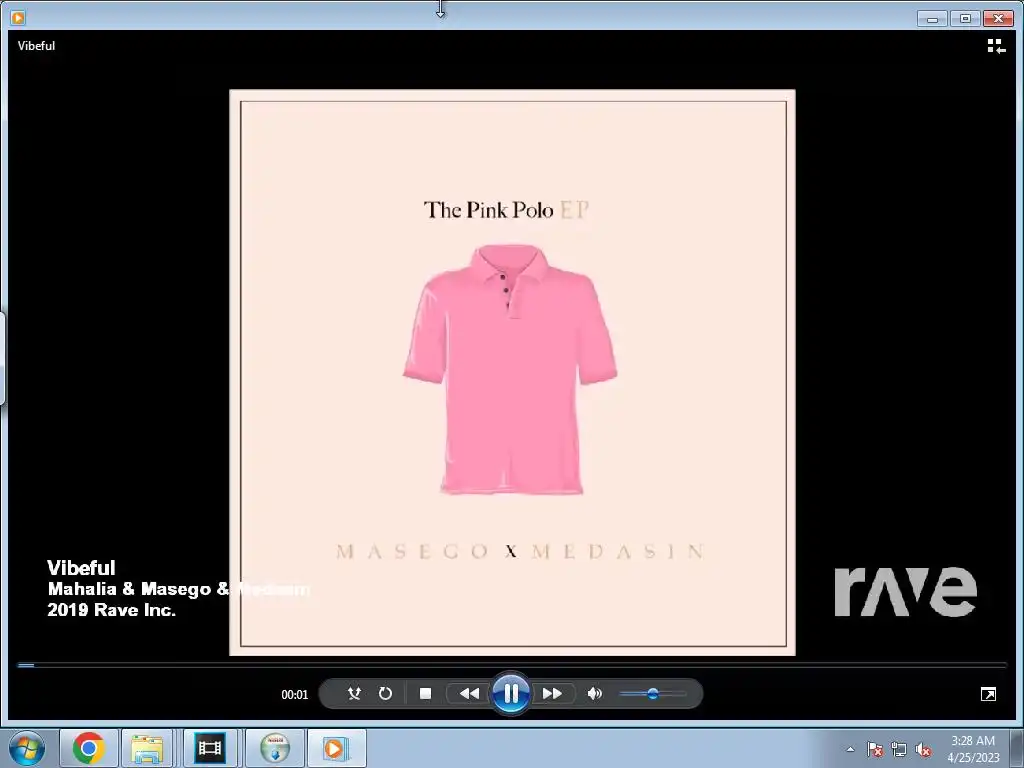1024x768 pixels.
Task: Mute the player volume speaker icon
Action: 594,694
